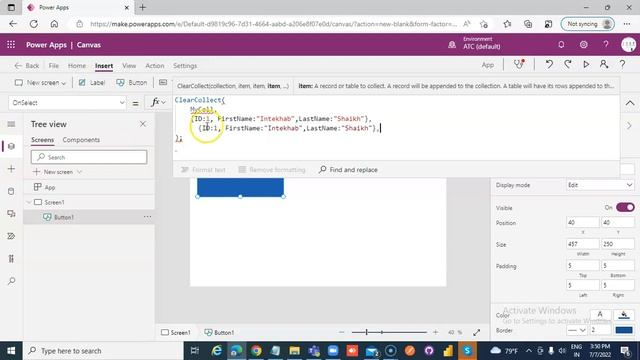Open more options for Button1
Screen dimensions: 640x360
click(147, 217)
